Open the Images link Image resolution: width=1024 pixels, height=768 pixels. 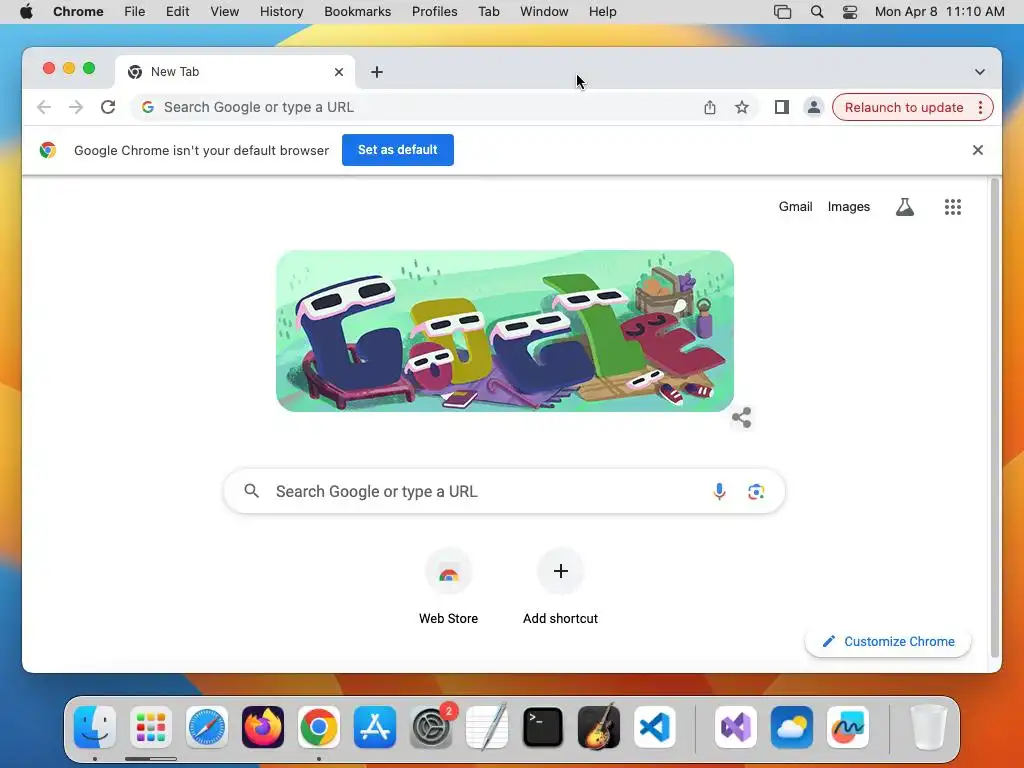point(848,207)
